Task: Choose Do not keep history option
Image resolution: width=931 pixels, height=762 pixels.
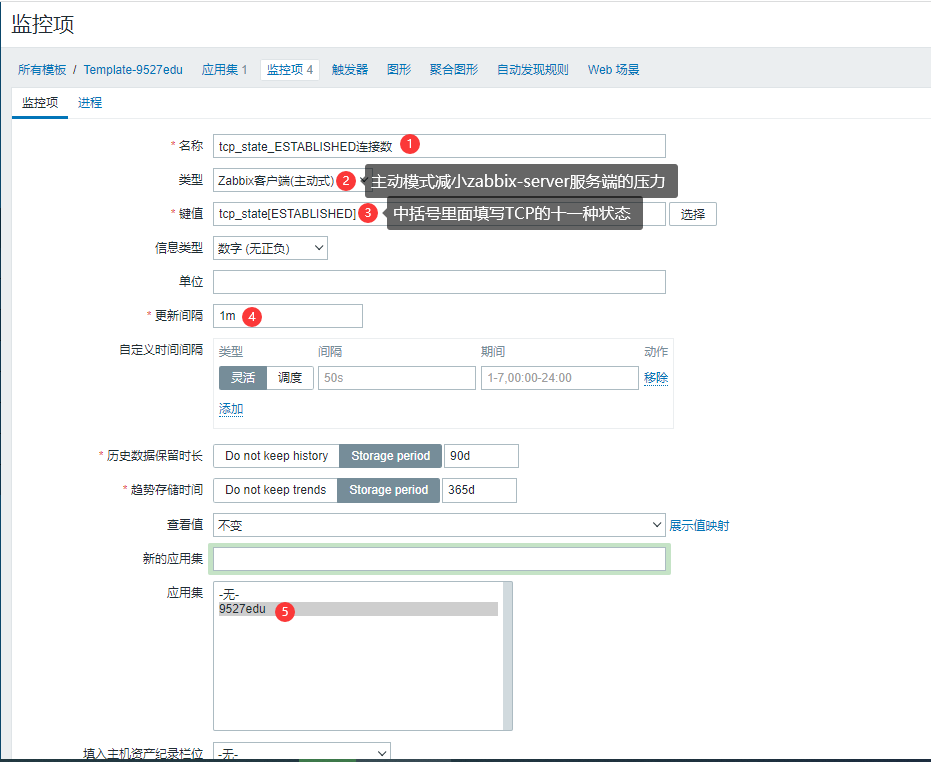Action: coord(276,456)
